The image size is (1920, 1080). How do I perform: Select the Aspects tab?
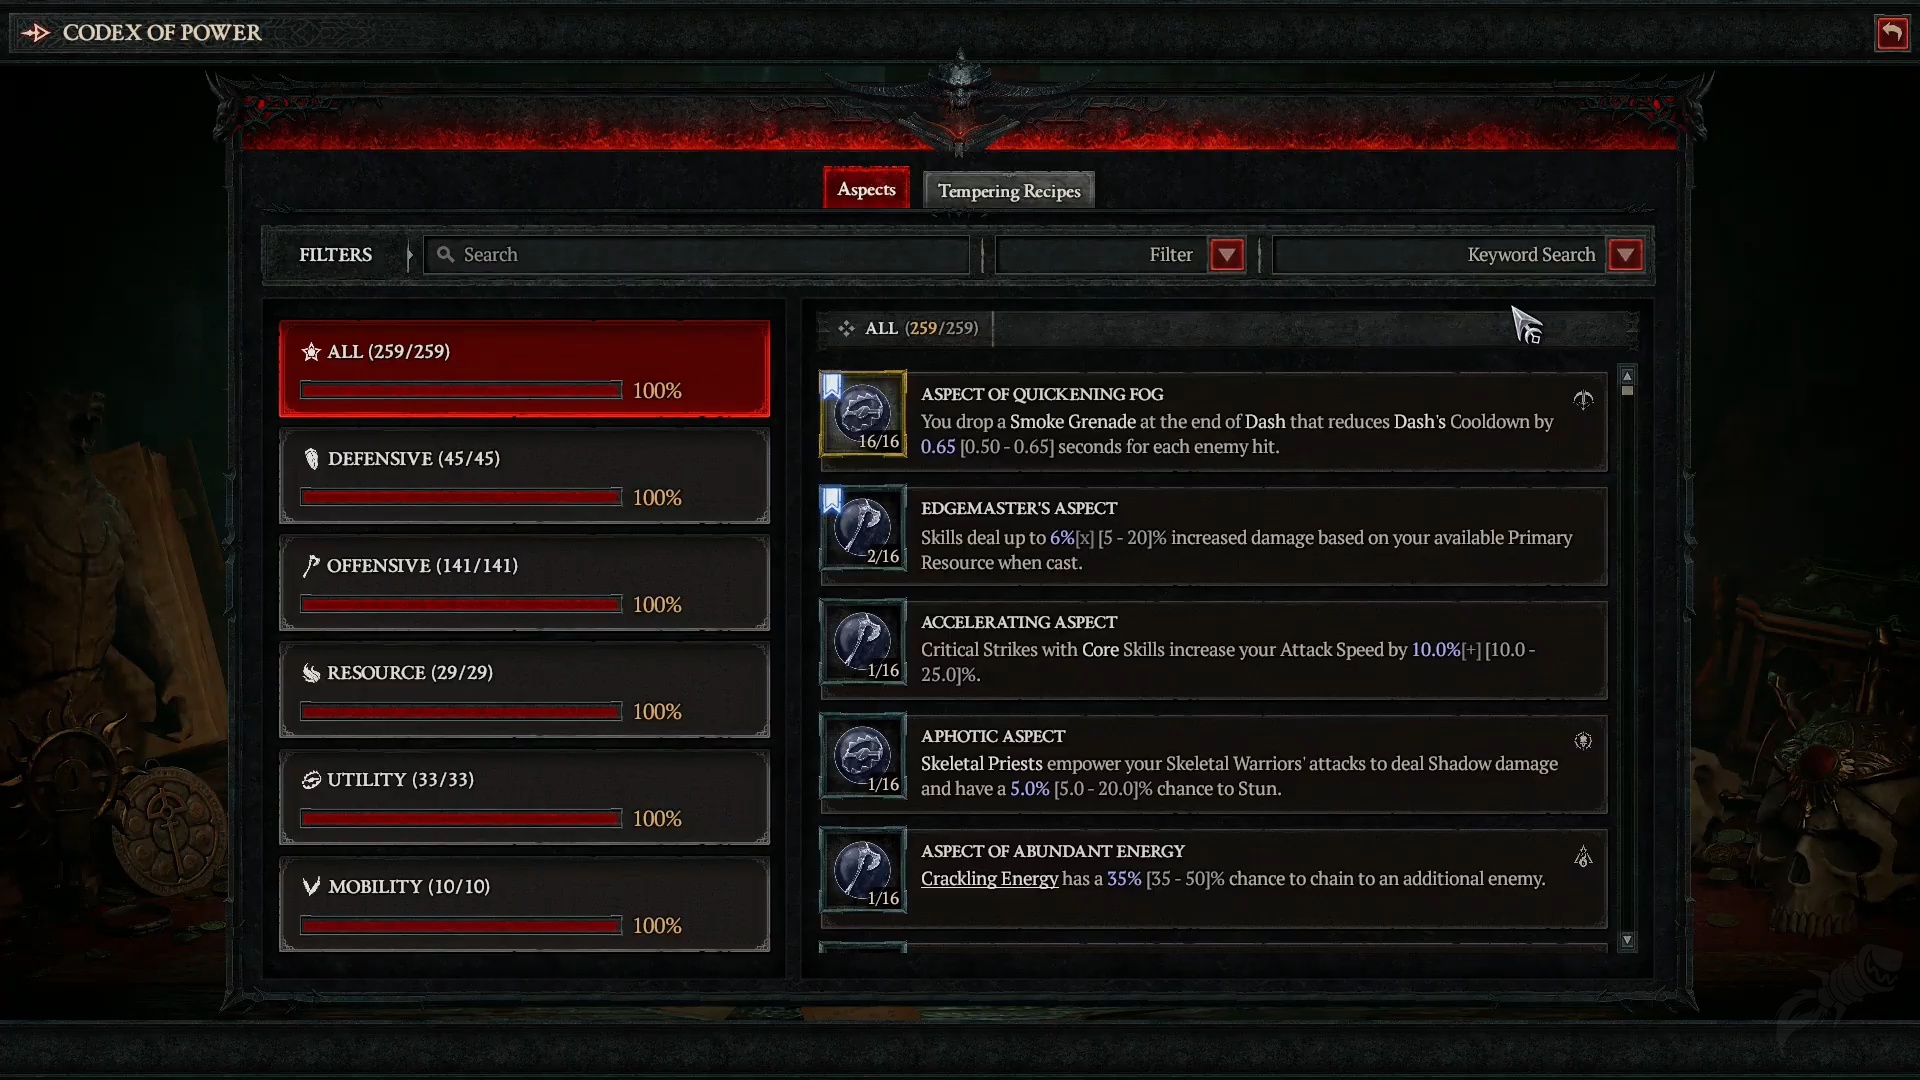pos(865,189)
